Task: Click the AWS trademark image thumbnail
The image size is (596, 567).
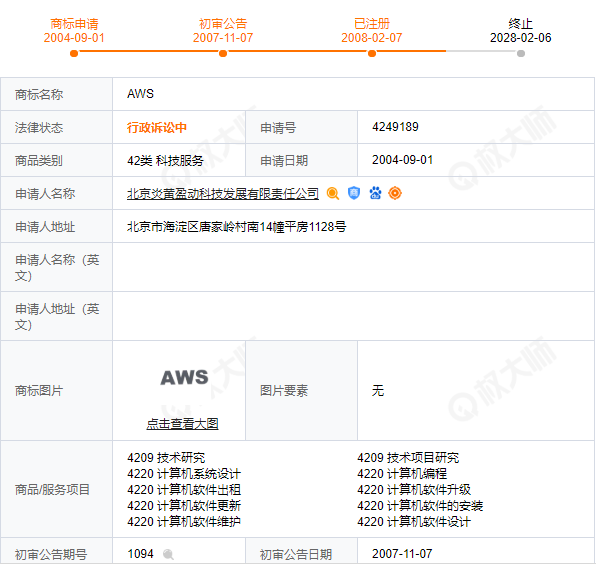Action: (x=184, y=378)
